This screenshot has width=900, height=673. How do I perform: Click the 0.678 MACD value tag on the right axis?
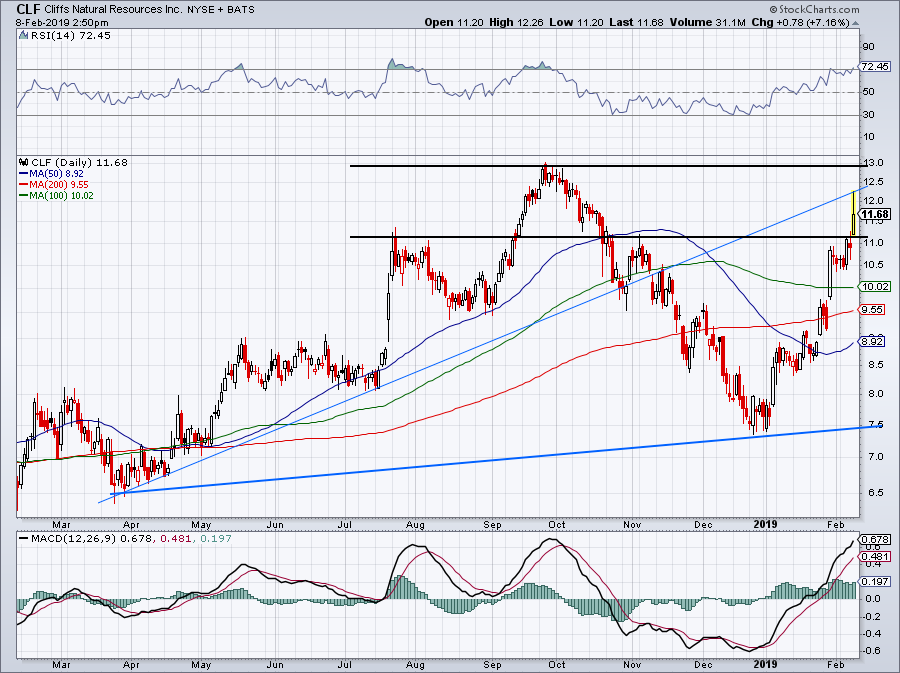[875, 539]
